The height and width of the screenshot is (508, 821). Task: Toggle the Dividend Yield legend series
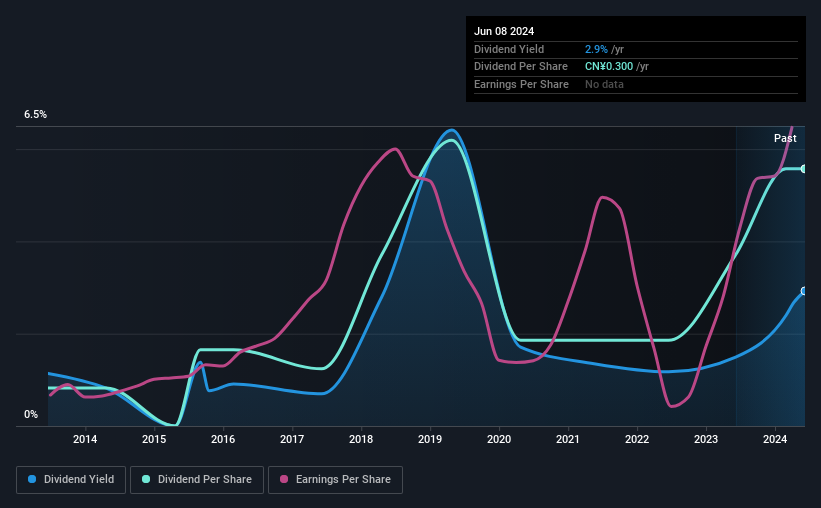coord(71,480)
